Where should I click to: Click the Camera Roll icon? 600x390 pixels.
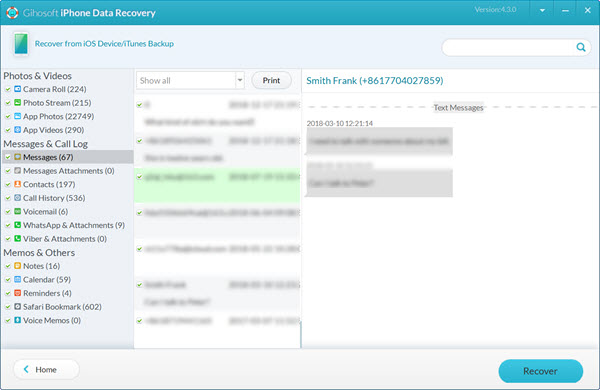click(x=17, y=89)
